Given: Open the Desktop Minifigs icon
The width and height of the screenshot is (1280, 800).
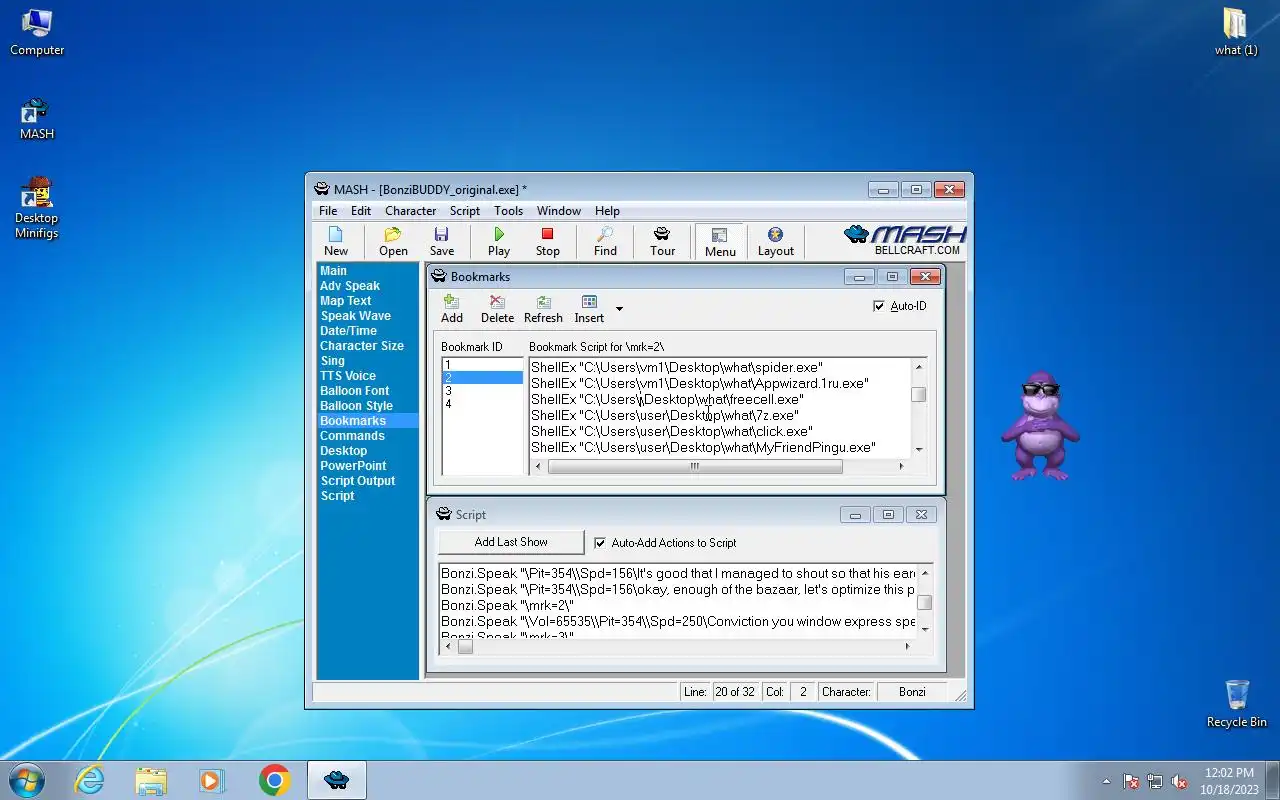Looking at the screenshot, I should (37, 208).
